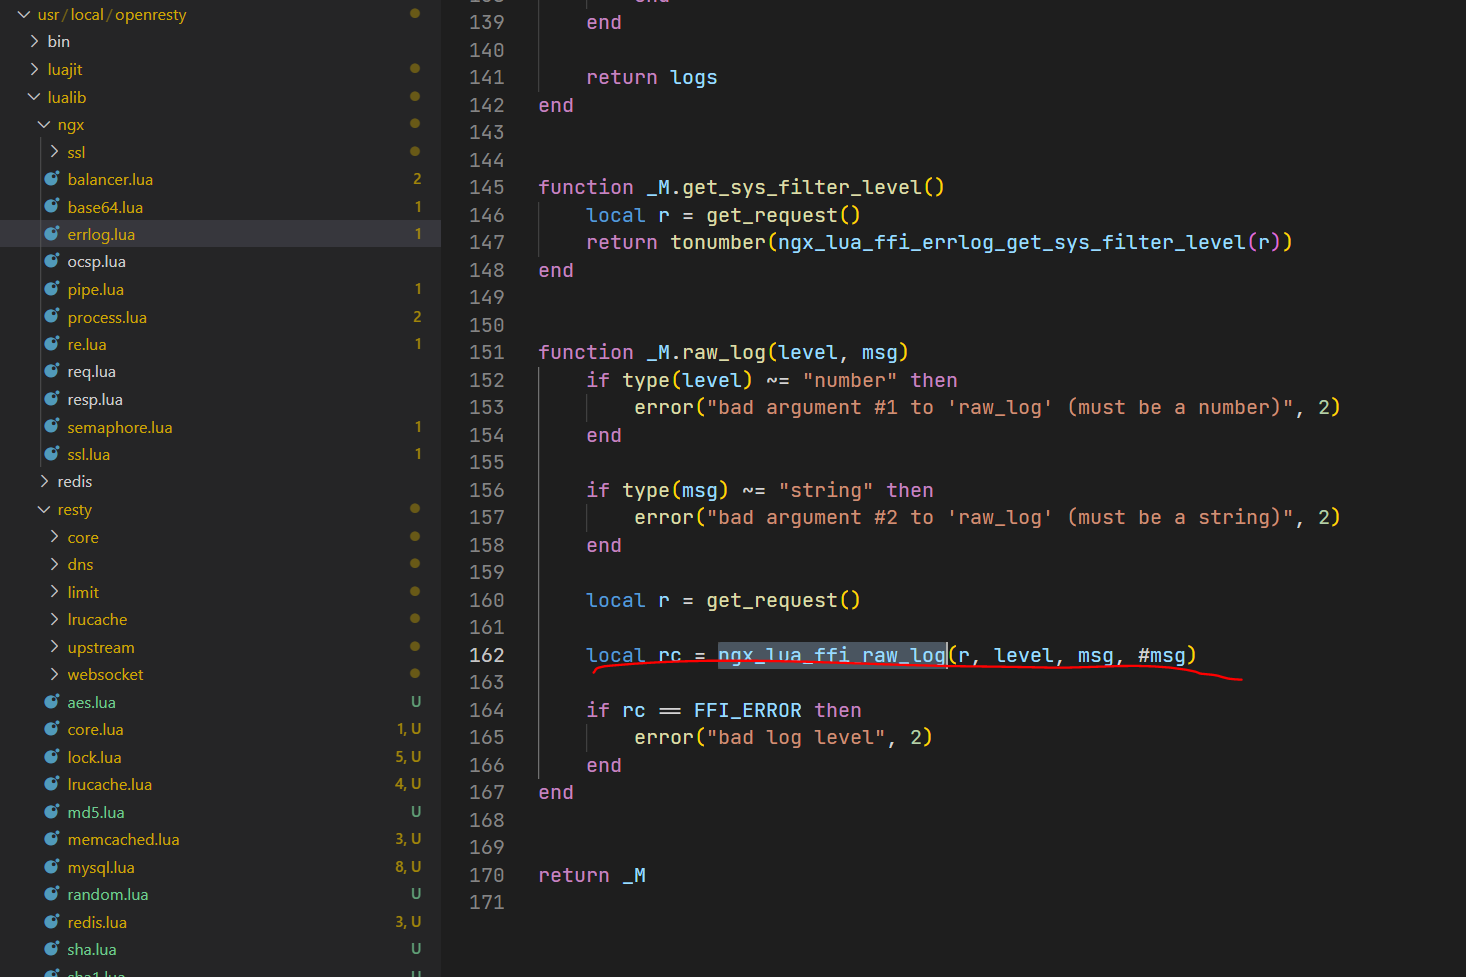Image resolution: width=1466 pixels, height=977 pixels.
Task: Click line number 145 in the gutter
Action: (x=487, y=187)
